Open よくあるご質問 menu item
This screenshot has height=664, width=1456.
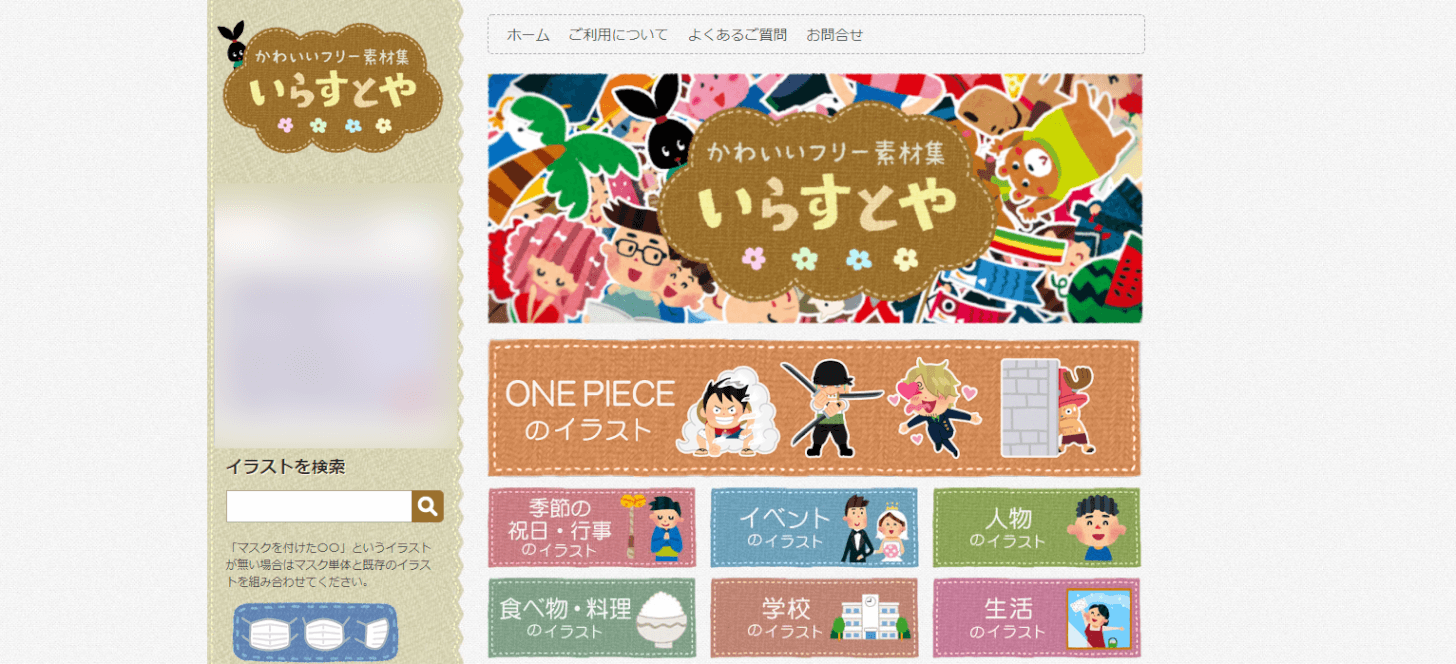[x=737, y=35]
